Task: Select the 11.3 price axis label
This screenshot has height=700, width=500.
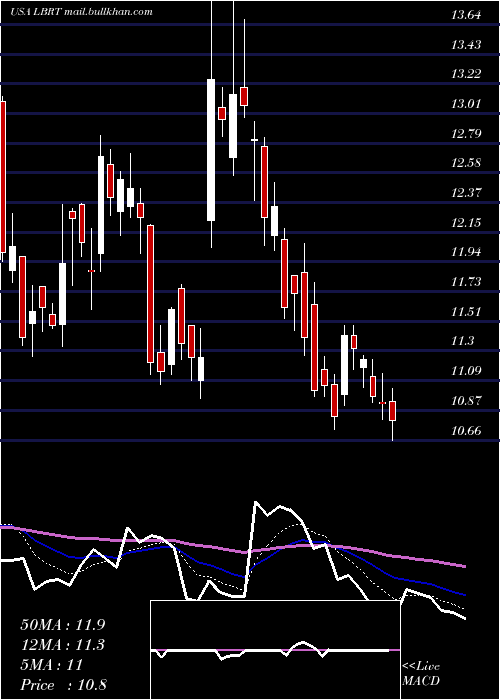Action: pos(462,341)
